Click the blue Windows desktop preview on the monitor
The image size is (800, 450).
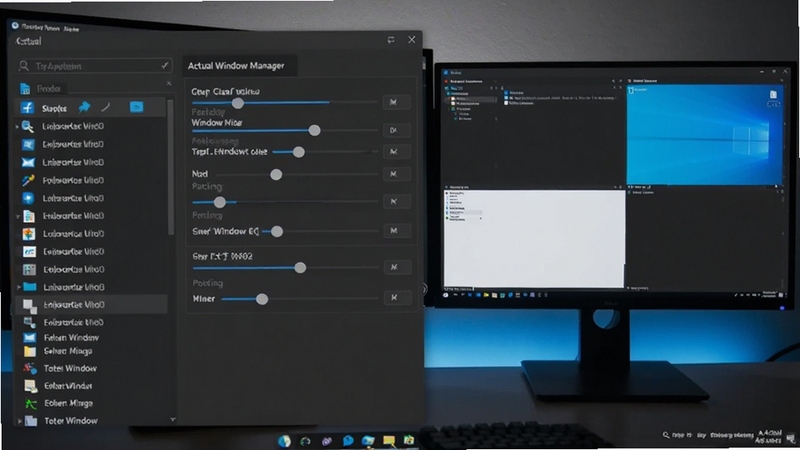pyautogui.click(x=705, y=135)
